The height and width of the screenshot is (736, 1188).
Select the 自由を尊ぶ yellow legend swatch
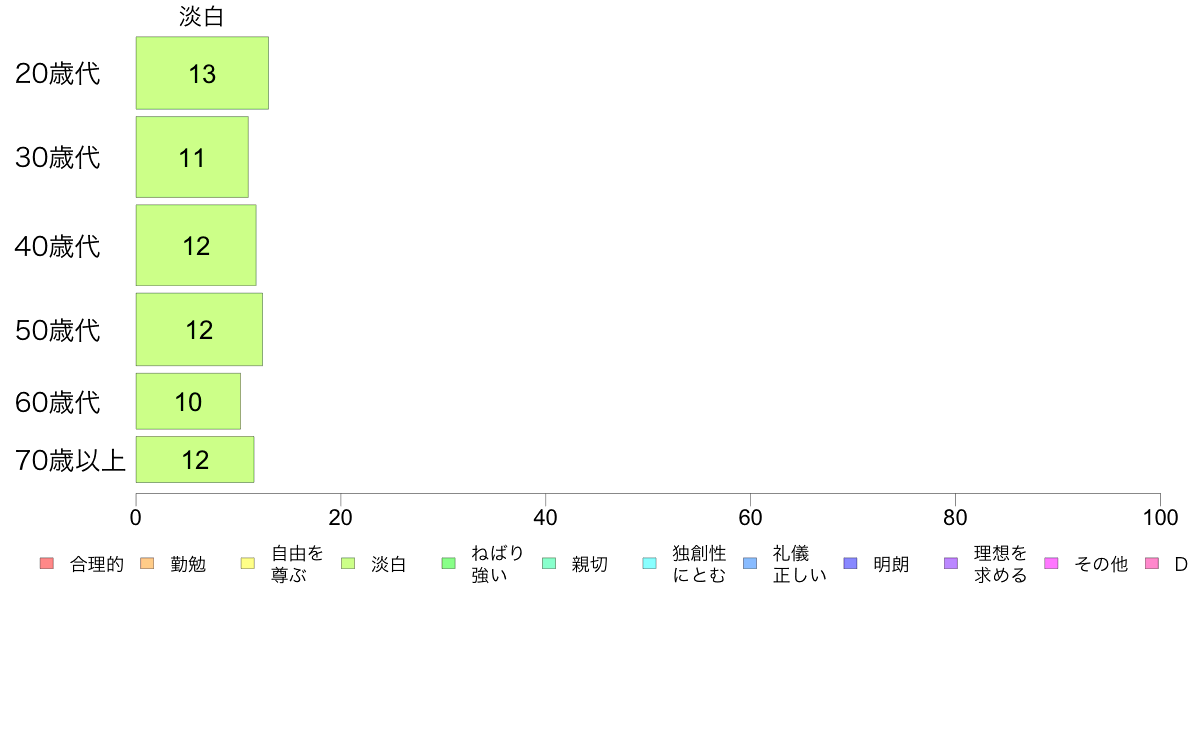click(x=248, y=563)
